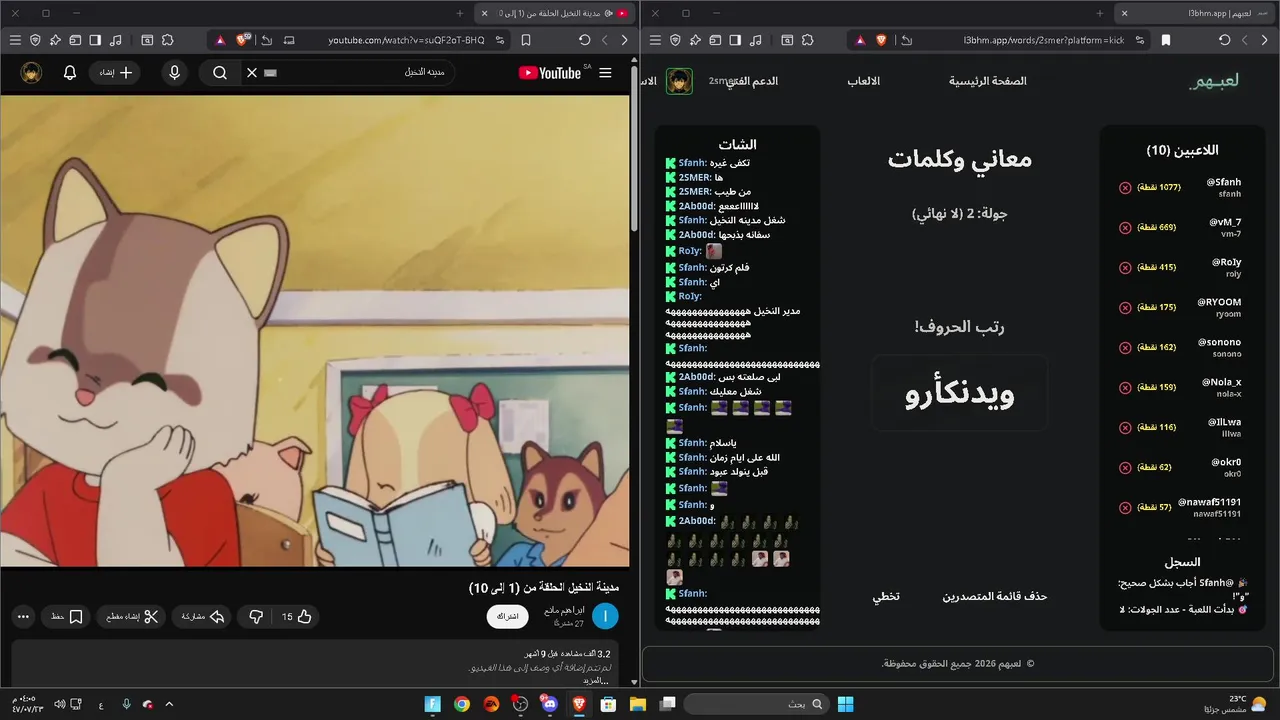Go to الصفحة الرئيسية nav item
Viewport: 1280px width, 720px height.
coord(988,81)
